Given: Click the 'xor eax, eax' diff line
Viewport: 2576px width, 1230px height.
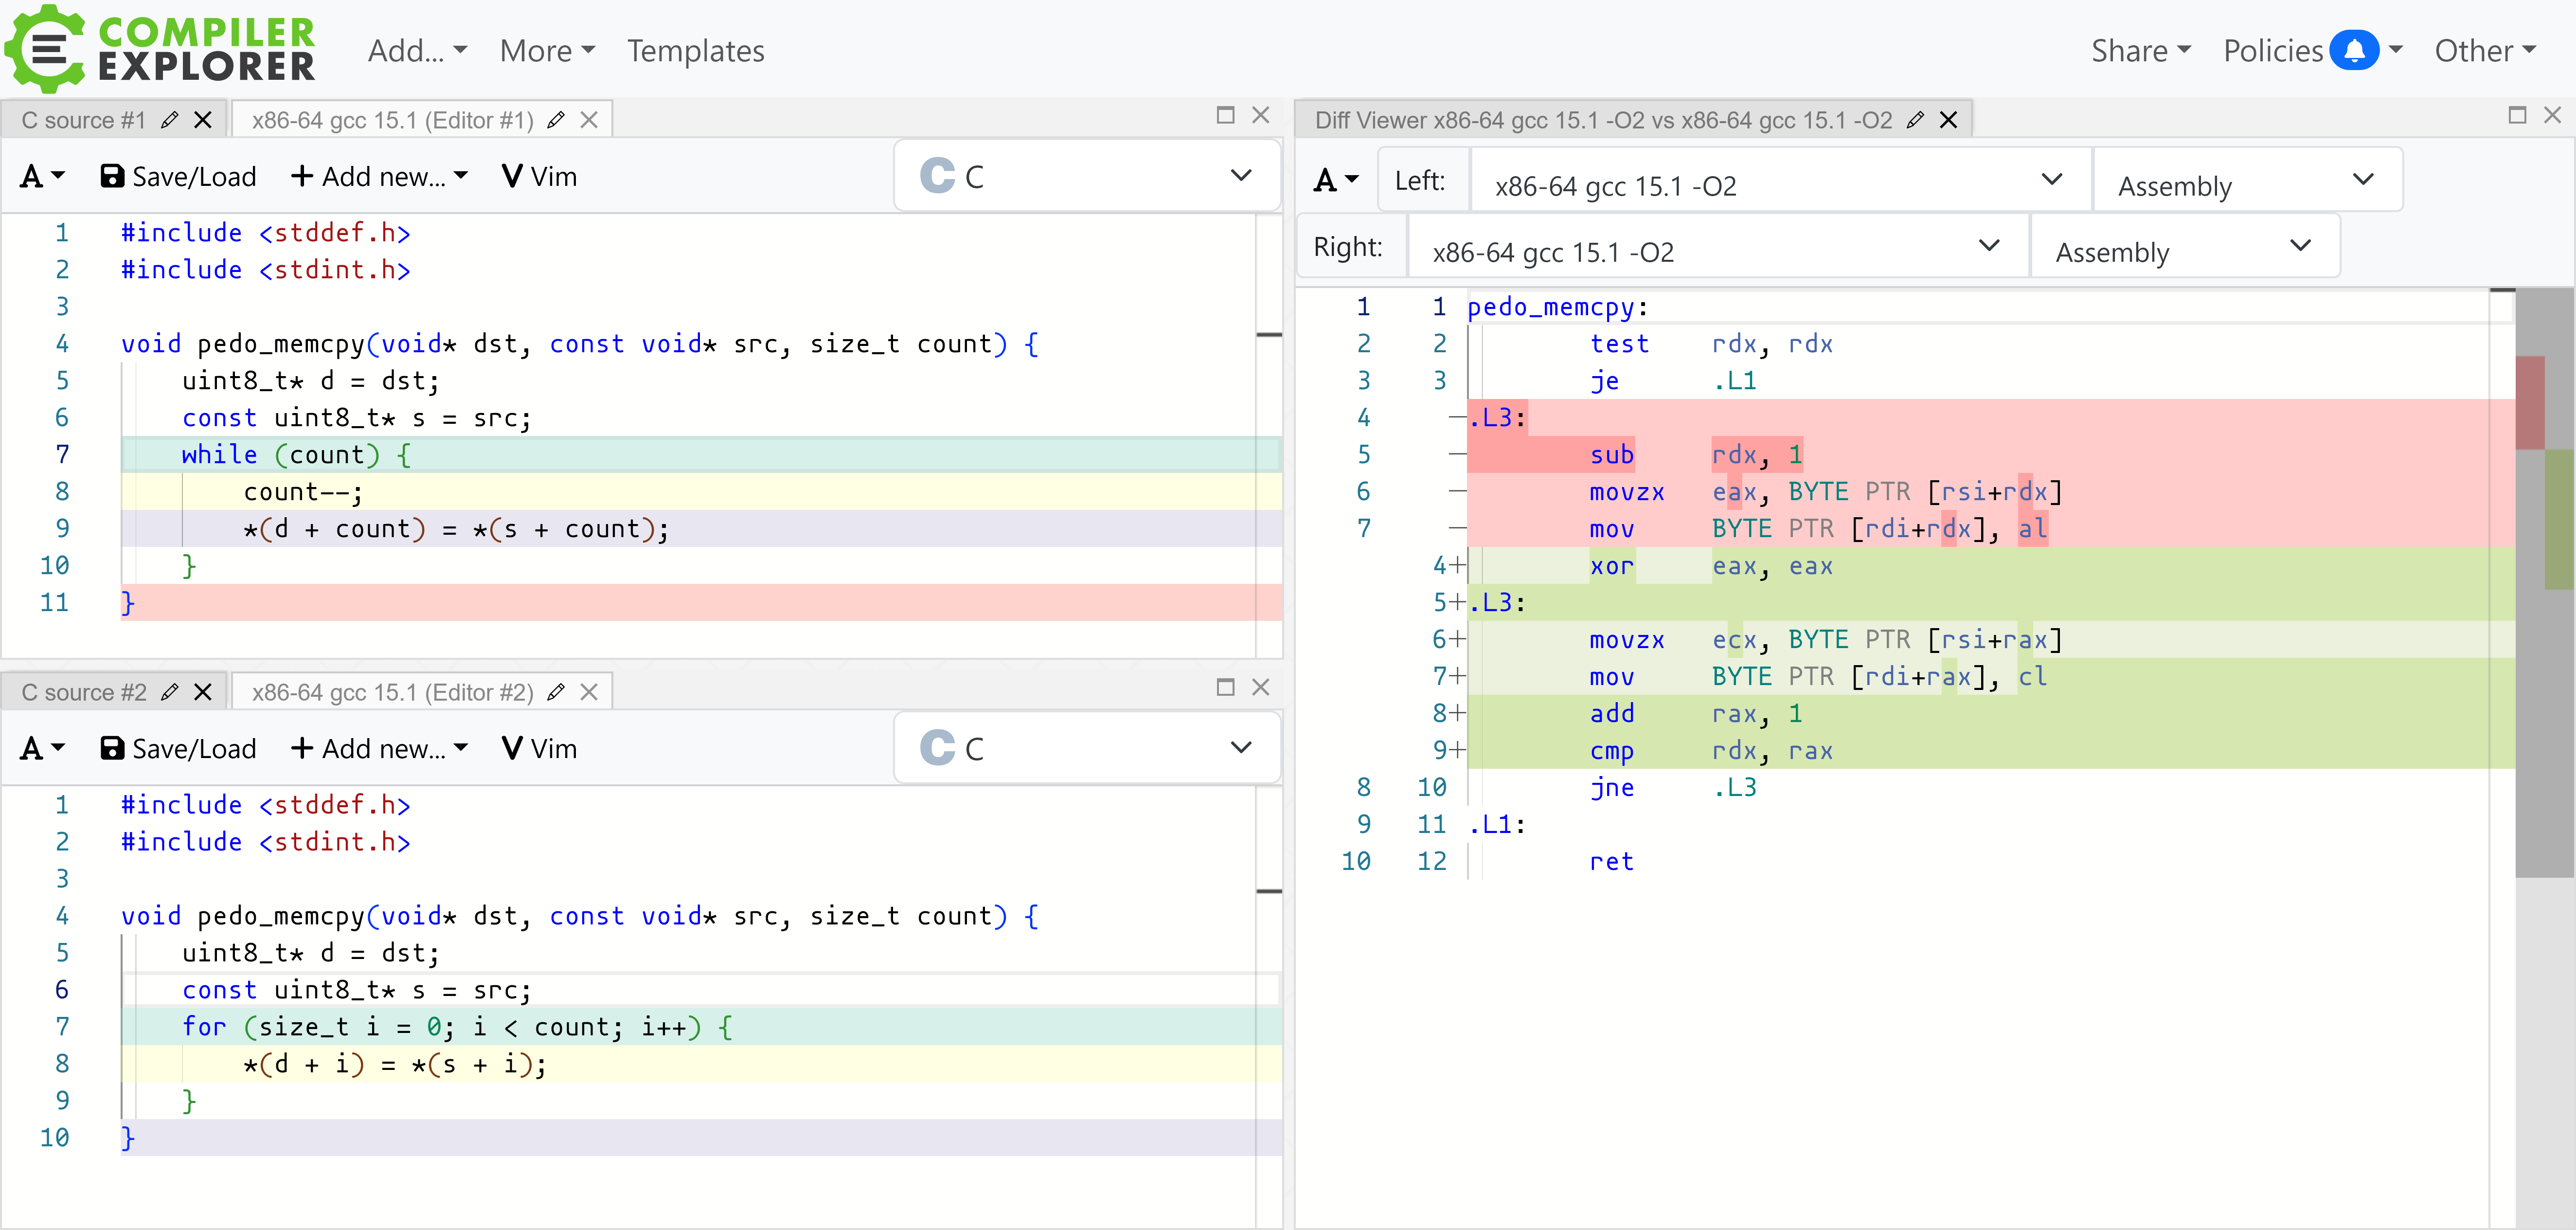Looking at the screenshot, I should [1990, 565].
